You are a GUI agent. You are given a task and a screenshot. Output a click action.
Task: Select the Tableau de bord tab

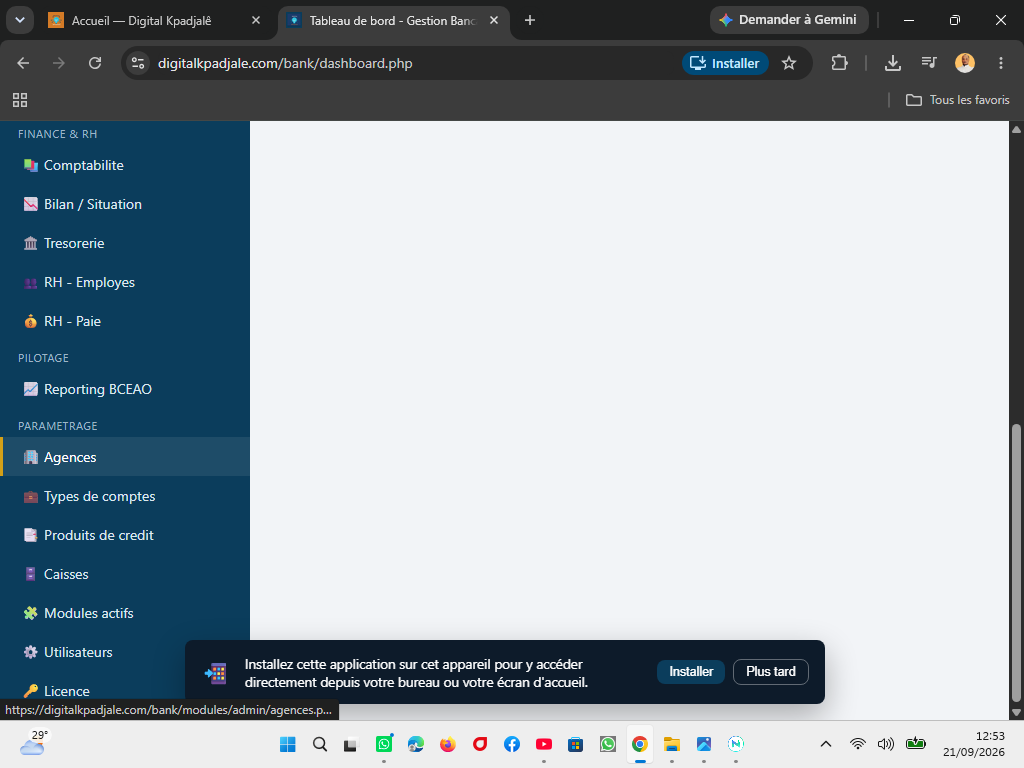tap(393, 21)
